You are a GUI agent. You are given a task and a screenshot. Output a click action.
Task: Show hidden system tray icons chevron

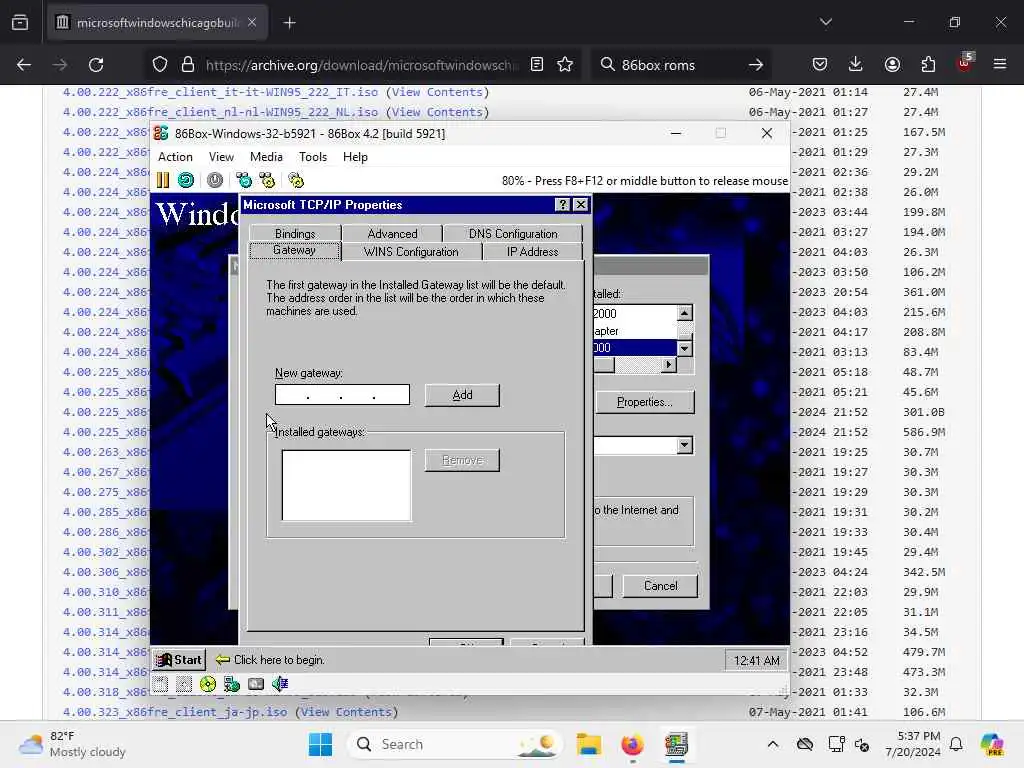click(773, 744)
